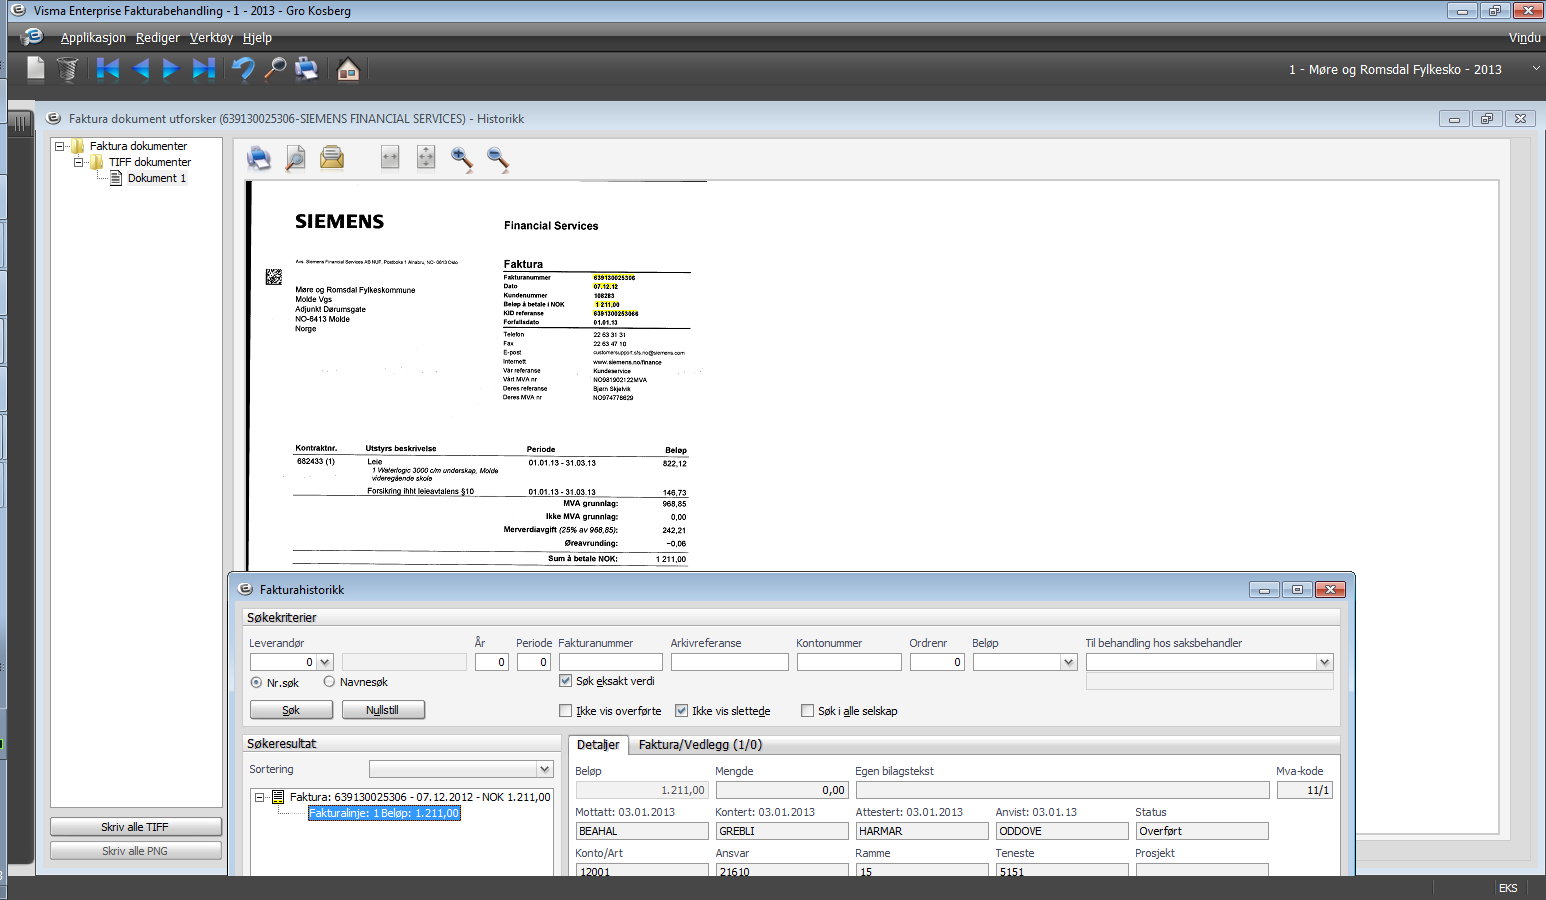Image resolution: width=1546 pixels, height=900 pixels.
Task: Click Kontonummer input field
Action: coord(849,662)
